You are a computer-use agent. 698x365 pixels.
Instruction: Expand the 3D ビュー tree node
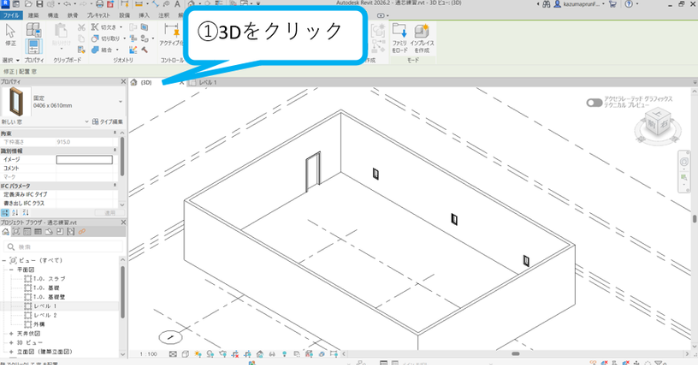pos(12,343)
